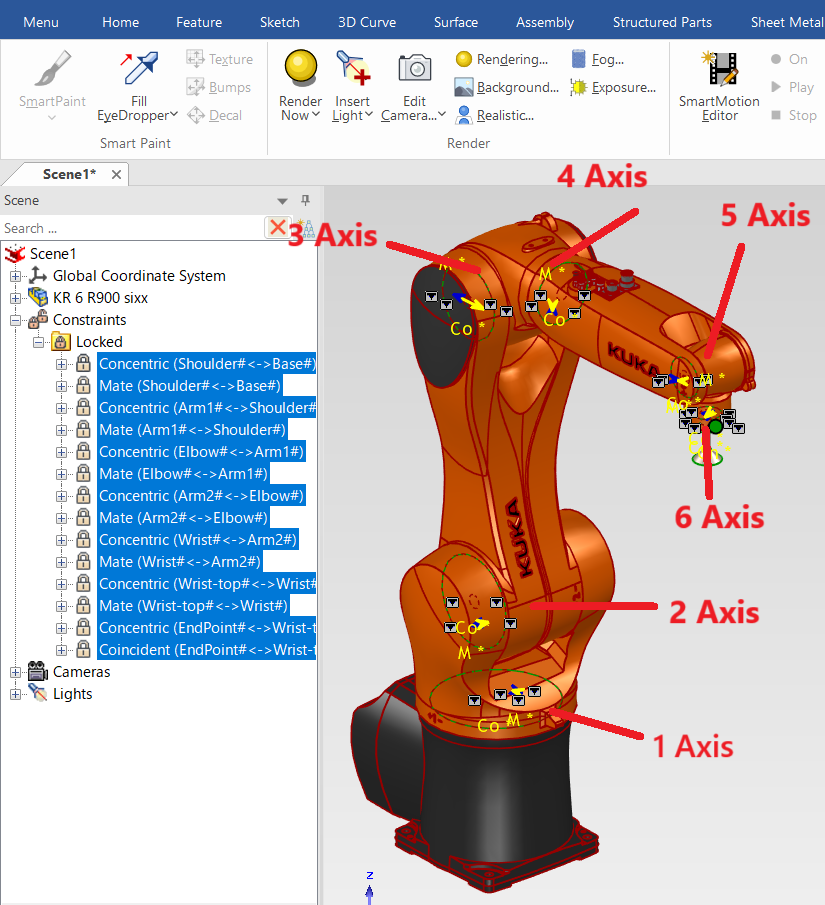The width and height of the screenshot is (825, 905).
Task: Open the Scene panel dropdown arrow
Action: pyautogui.click(x=282, y=201)
